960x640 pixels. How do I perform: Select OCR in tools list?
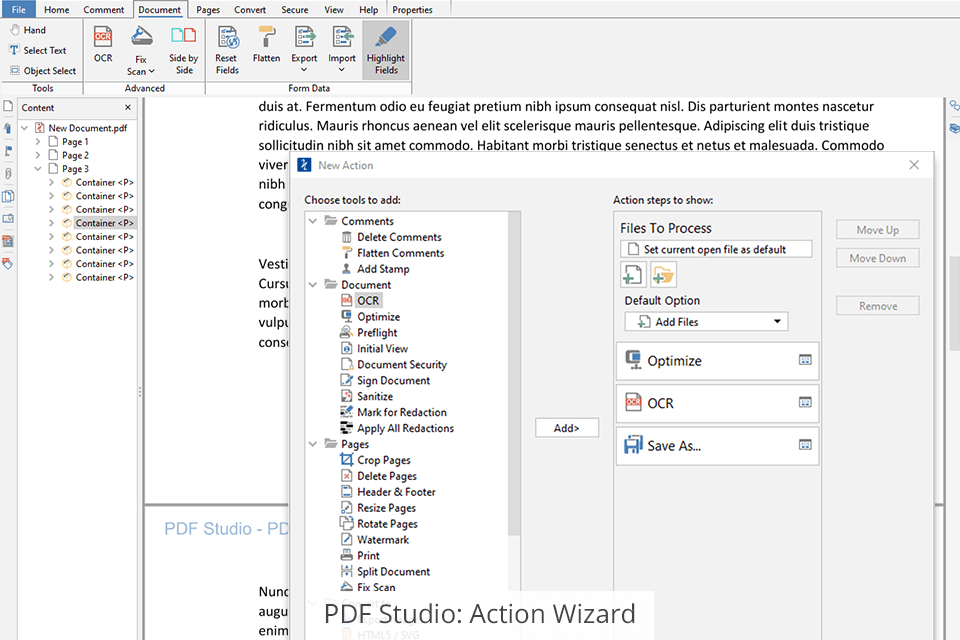click(361, 301)
